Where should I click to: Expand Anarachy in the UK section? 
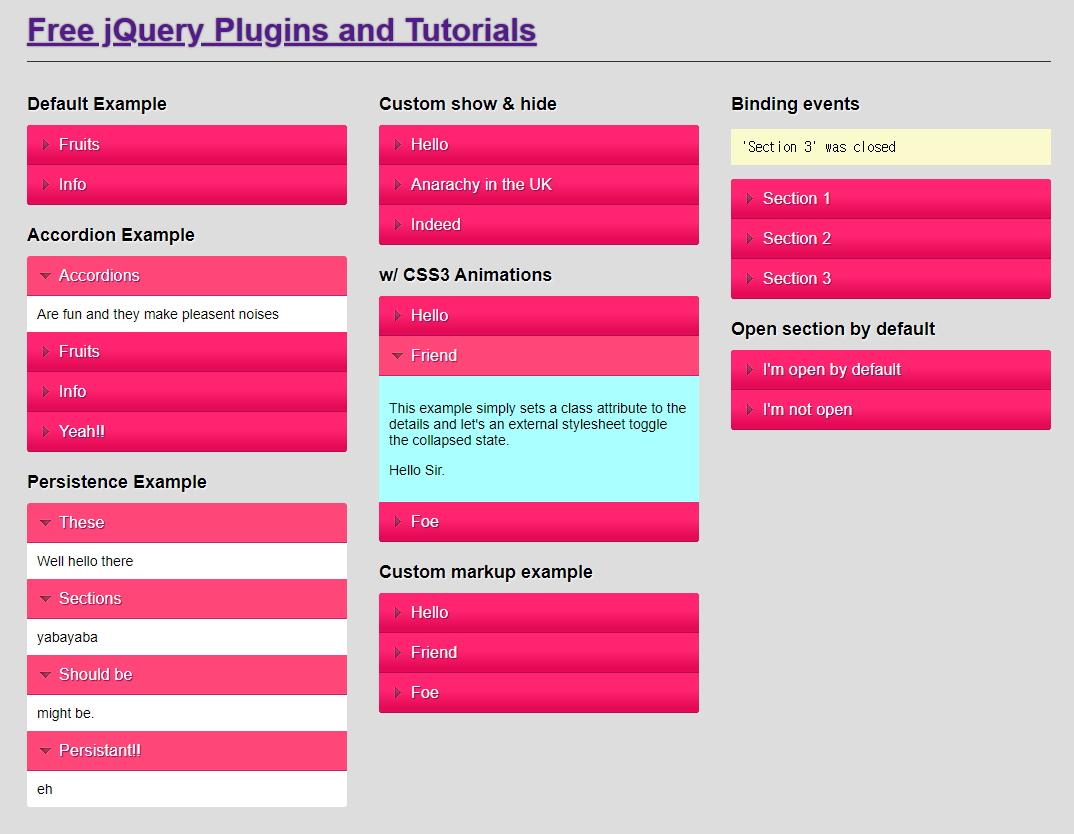[x=539, y=185]
